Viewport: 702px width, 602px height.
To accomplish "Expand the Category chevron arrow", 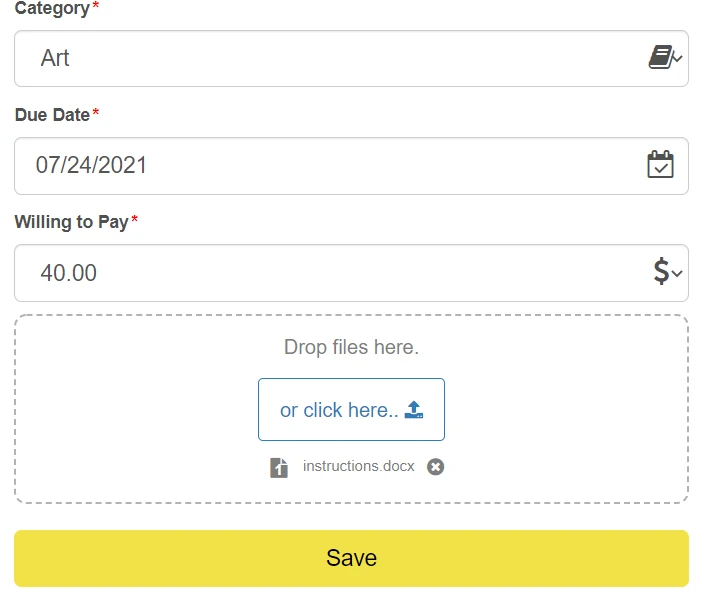I will 678,59.
